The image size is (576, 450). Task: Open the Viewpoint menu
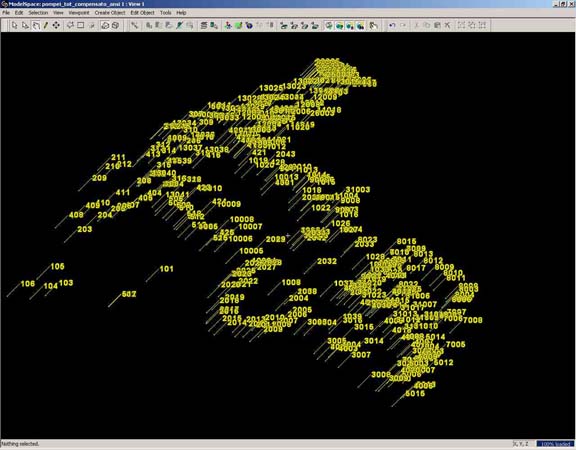click(x=79, y=12)
